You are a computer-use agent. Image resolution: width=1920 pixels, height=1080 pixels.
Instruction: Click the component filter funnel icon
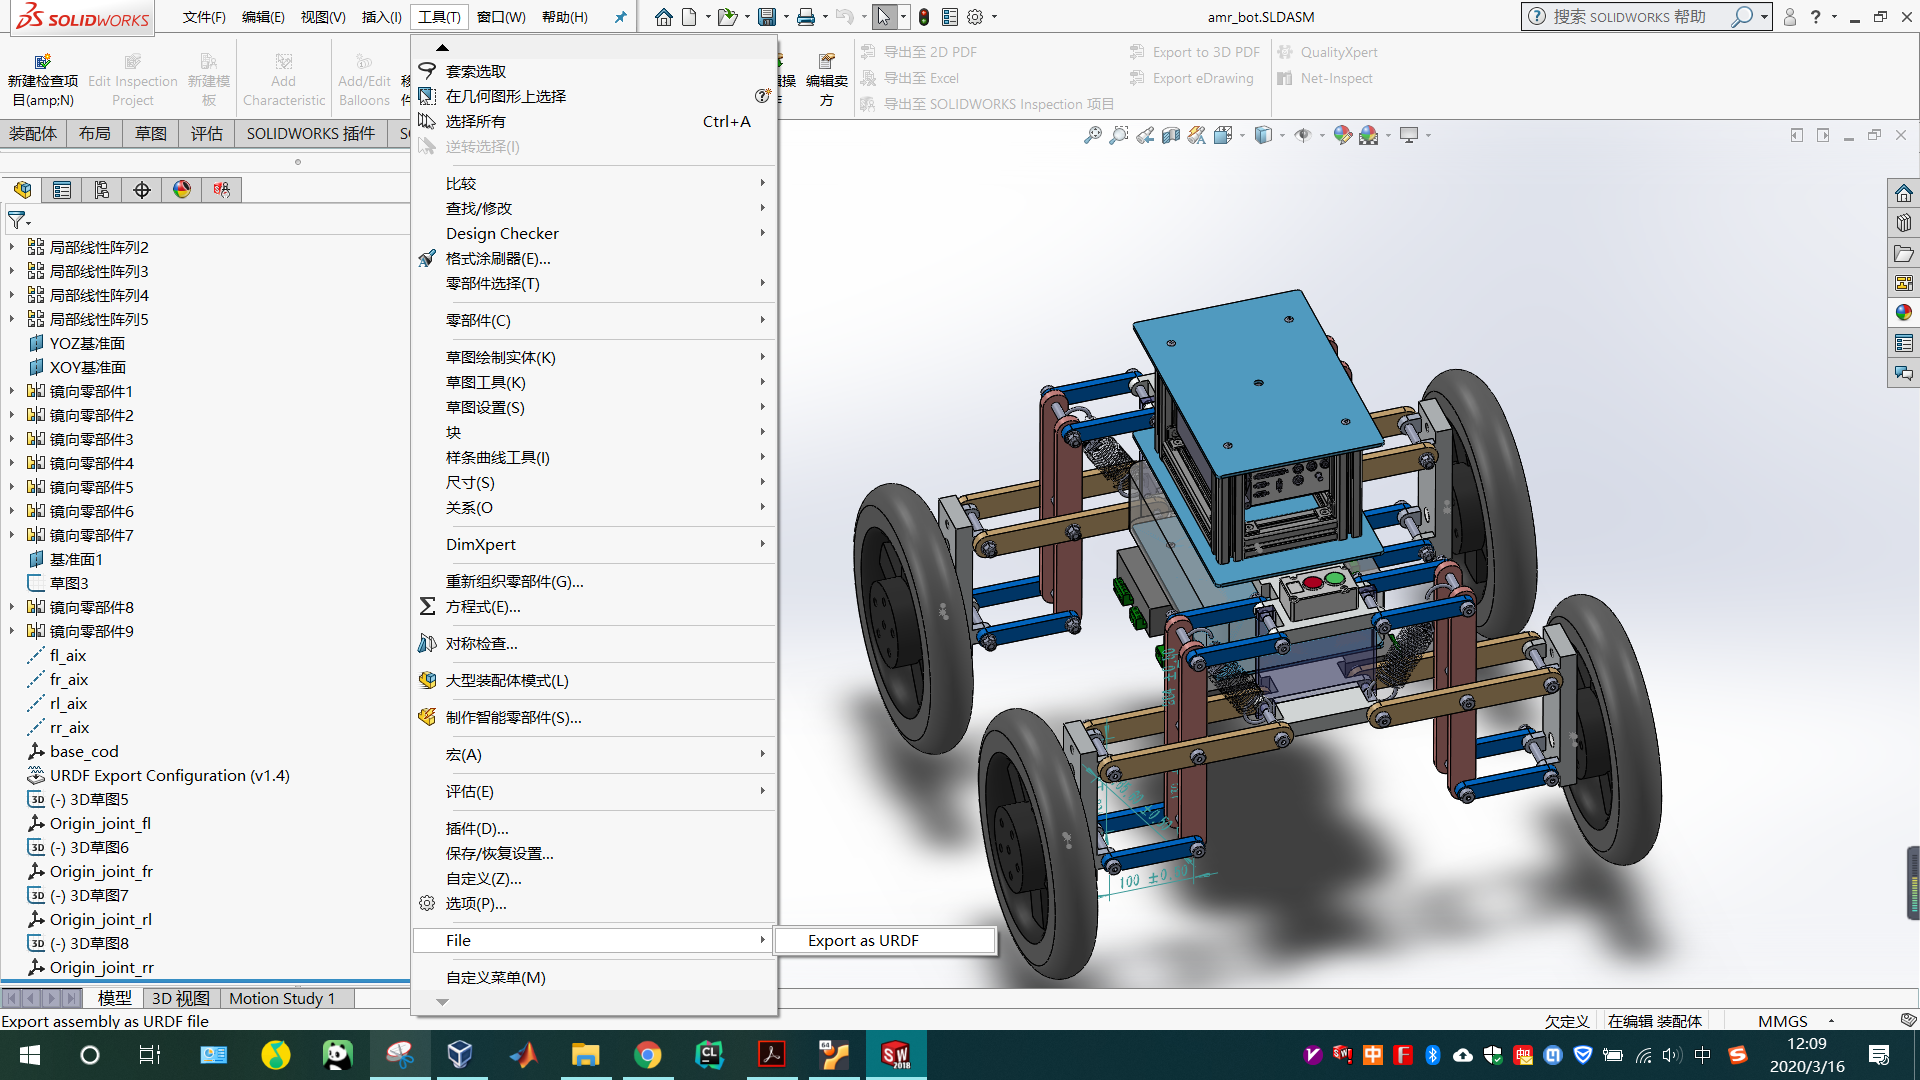click(x=15, y=221)
